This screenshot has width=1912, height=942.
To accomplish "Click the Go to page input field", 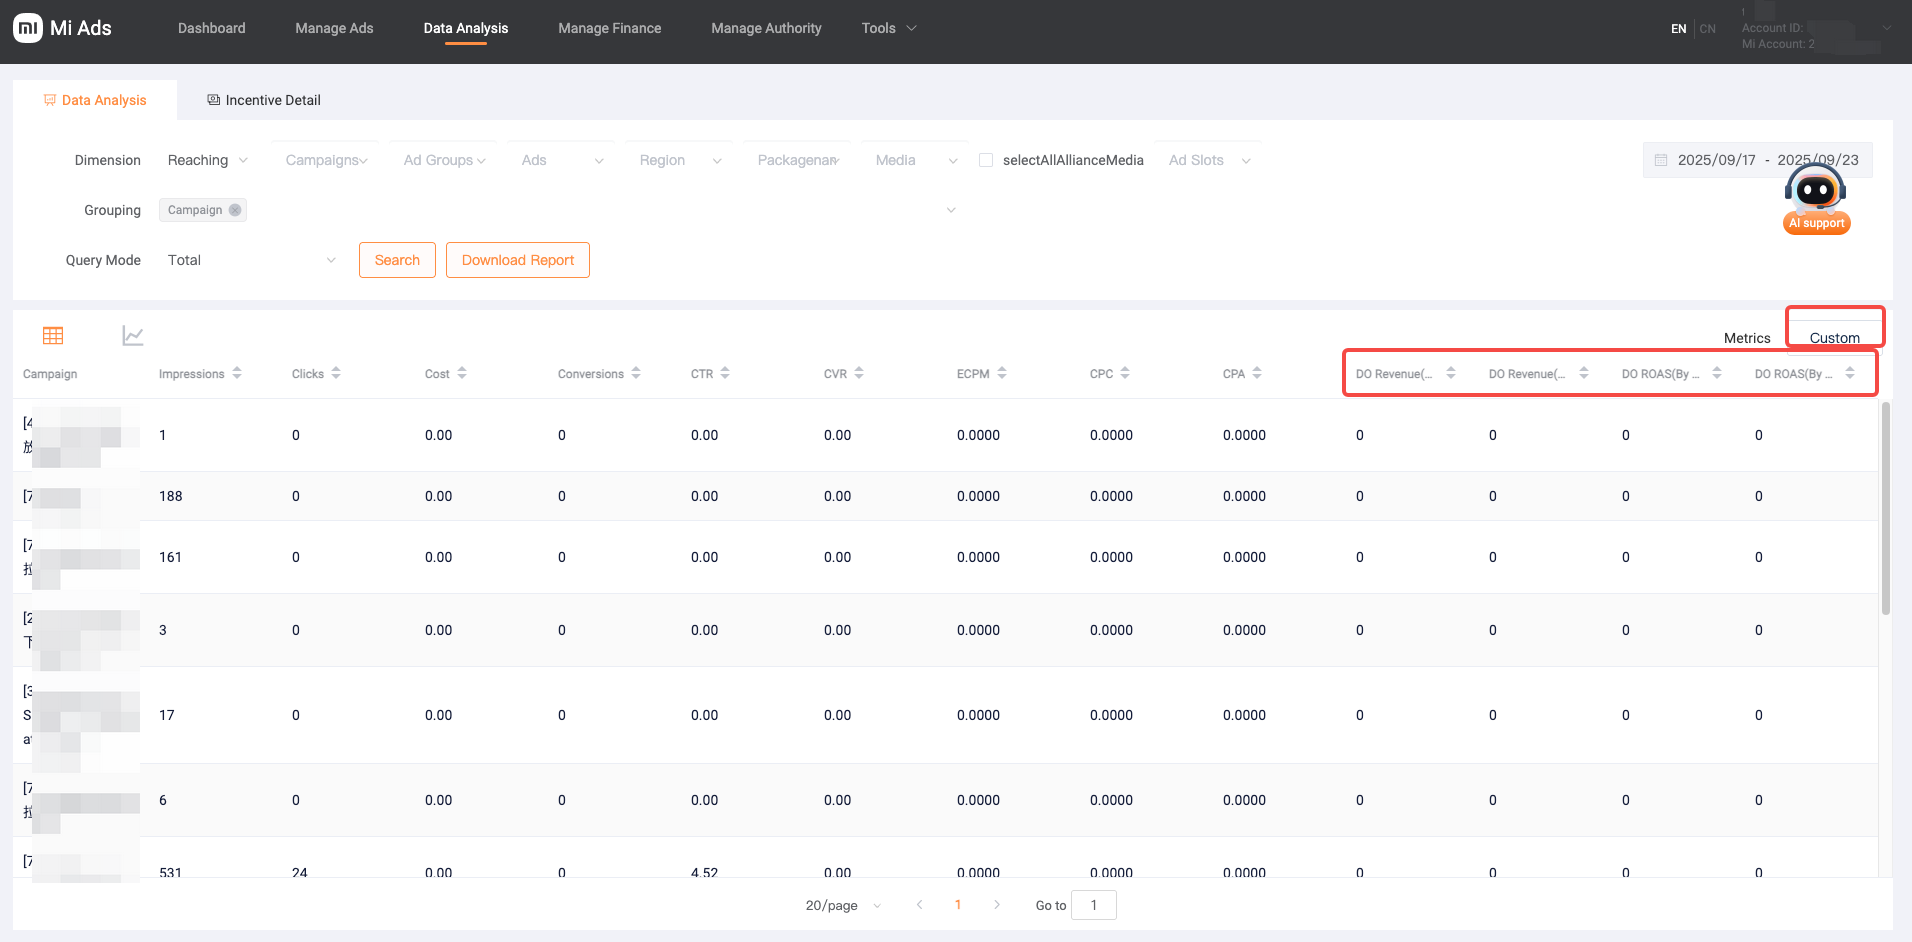I will click(x=1093, y=905).
